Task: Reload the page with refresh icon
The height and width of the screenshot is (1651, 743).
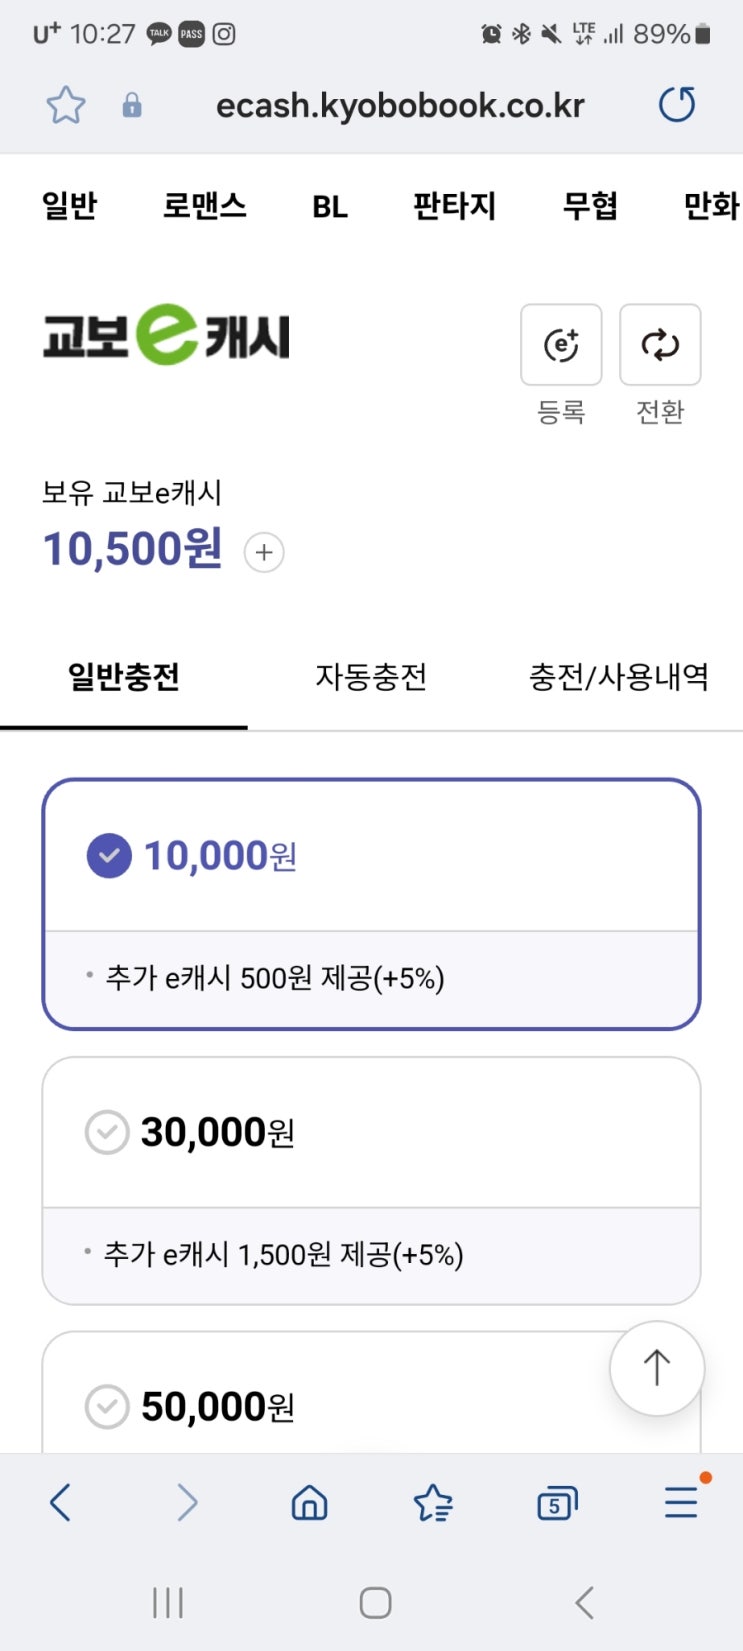Action: pos(677,104)
